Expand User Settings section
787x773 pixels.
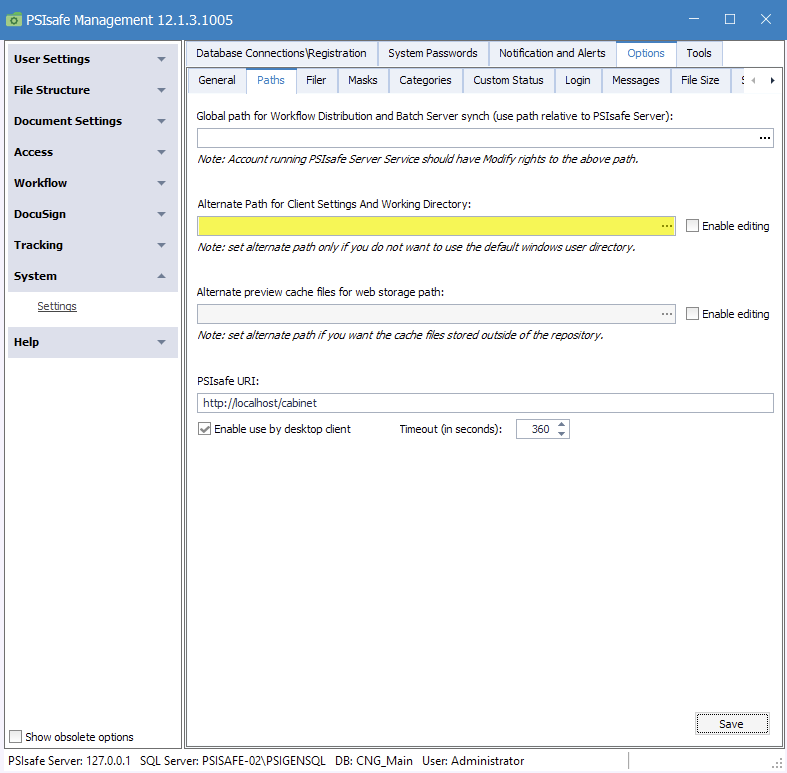pyautogui.click(x=93, y=59)
